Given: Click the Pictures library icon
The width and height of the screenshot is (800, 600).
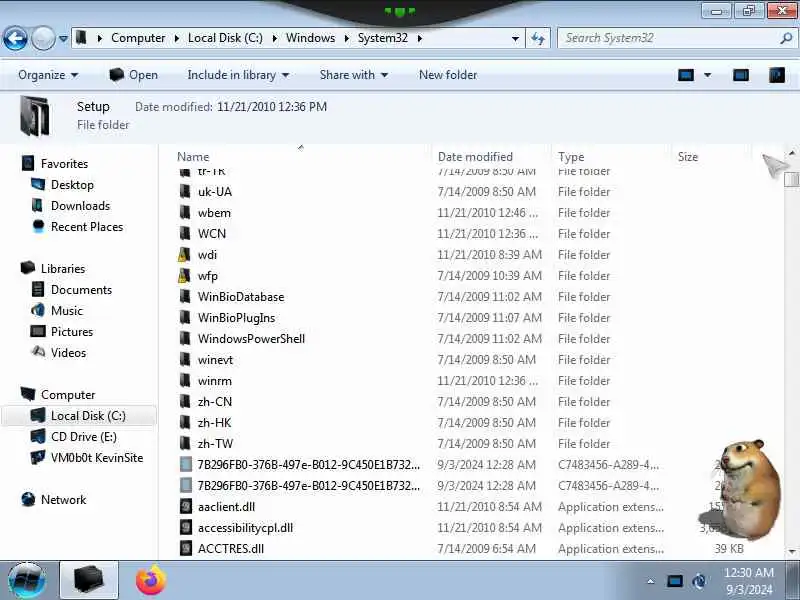Looking at the screenshot, I should (x=38, y=332).
